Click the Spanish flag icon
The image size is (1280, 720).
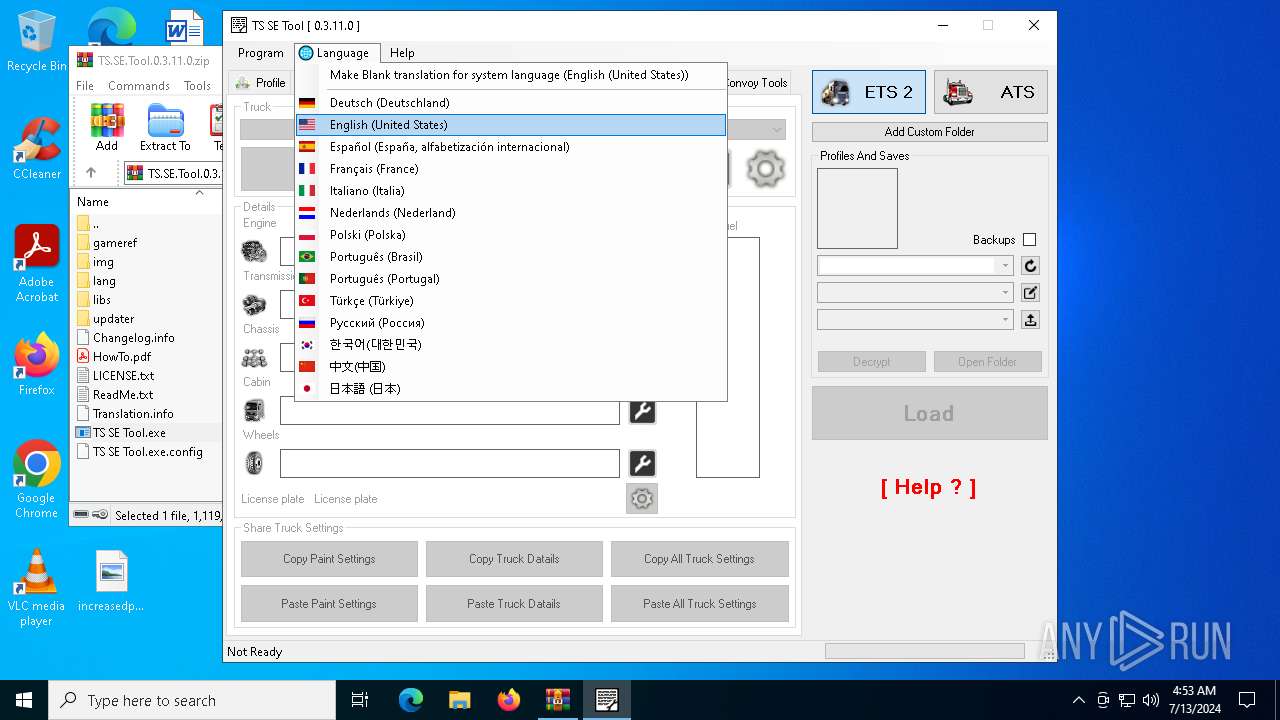[x=307, y=147]
